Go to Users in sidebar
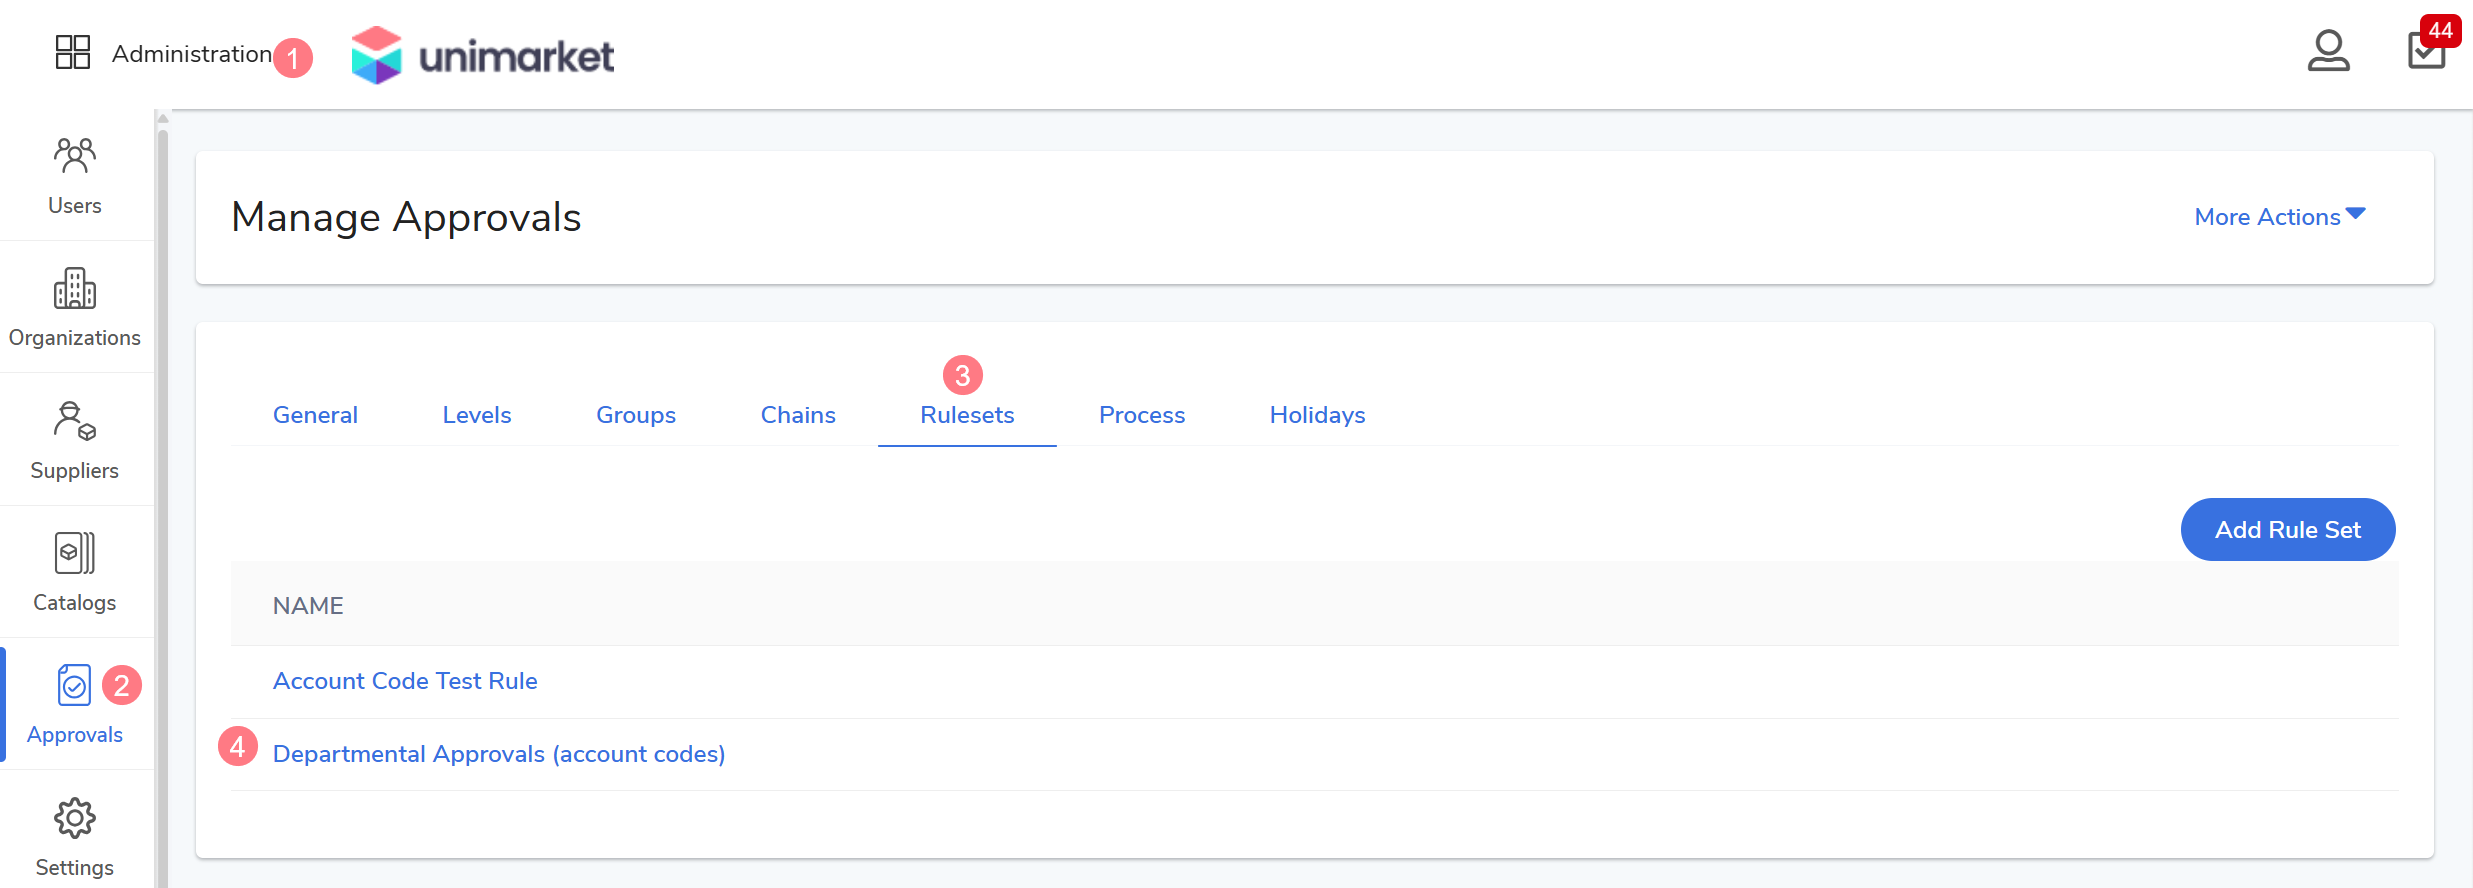2473x888 pixels. point(75,176)
